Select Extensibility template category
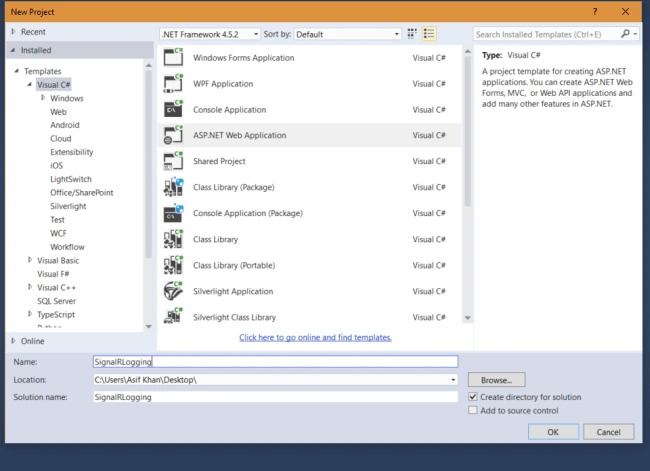This screenshot has width=650, height=471. [x=72, y=152]
